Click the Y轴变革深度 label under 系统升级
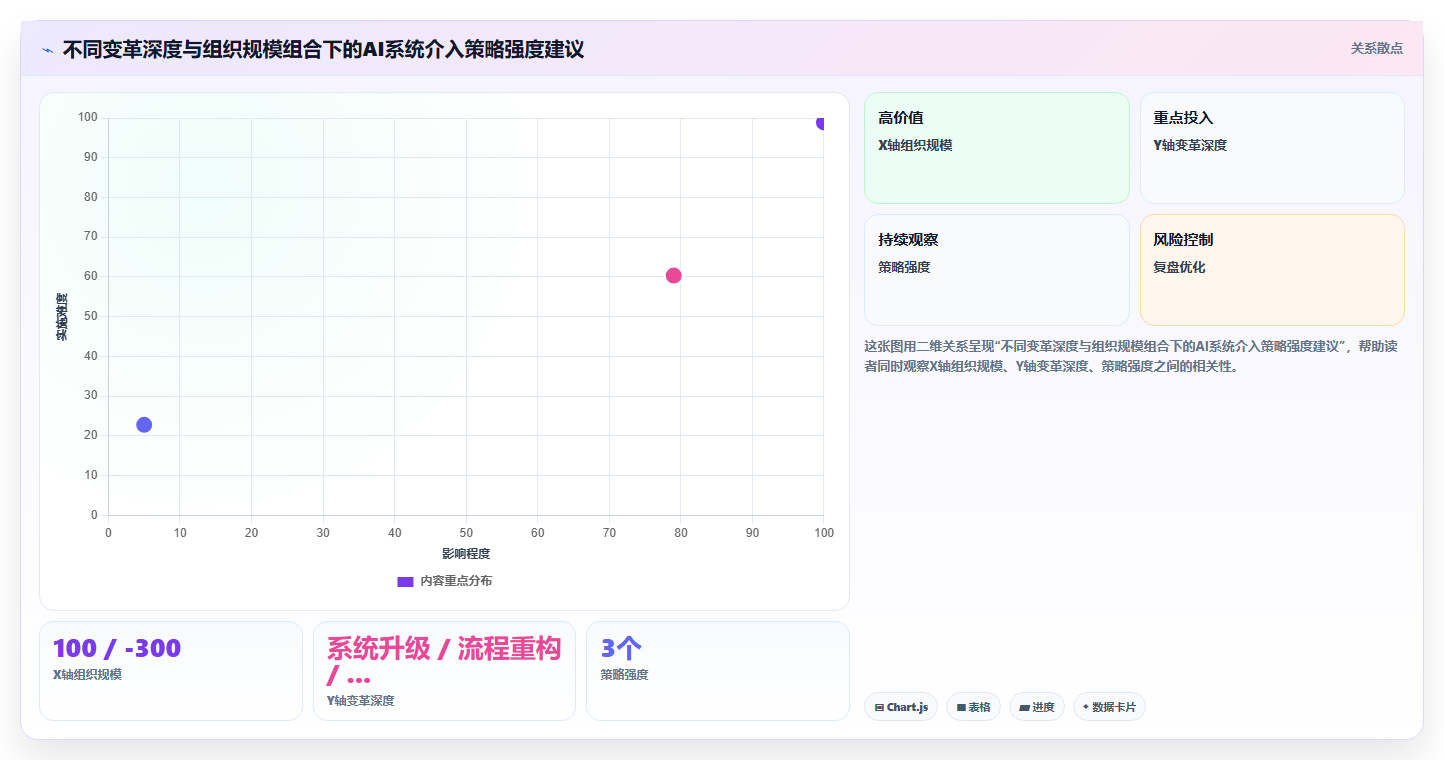Screen dimensions: 1444x760 pos(361,701)
